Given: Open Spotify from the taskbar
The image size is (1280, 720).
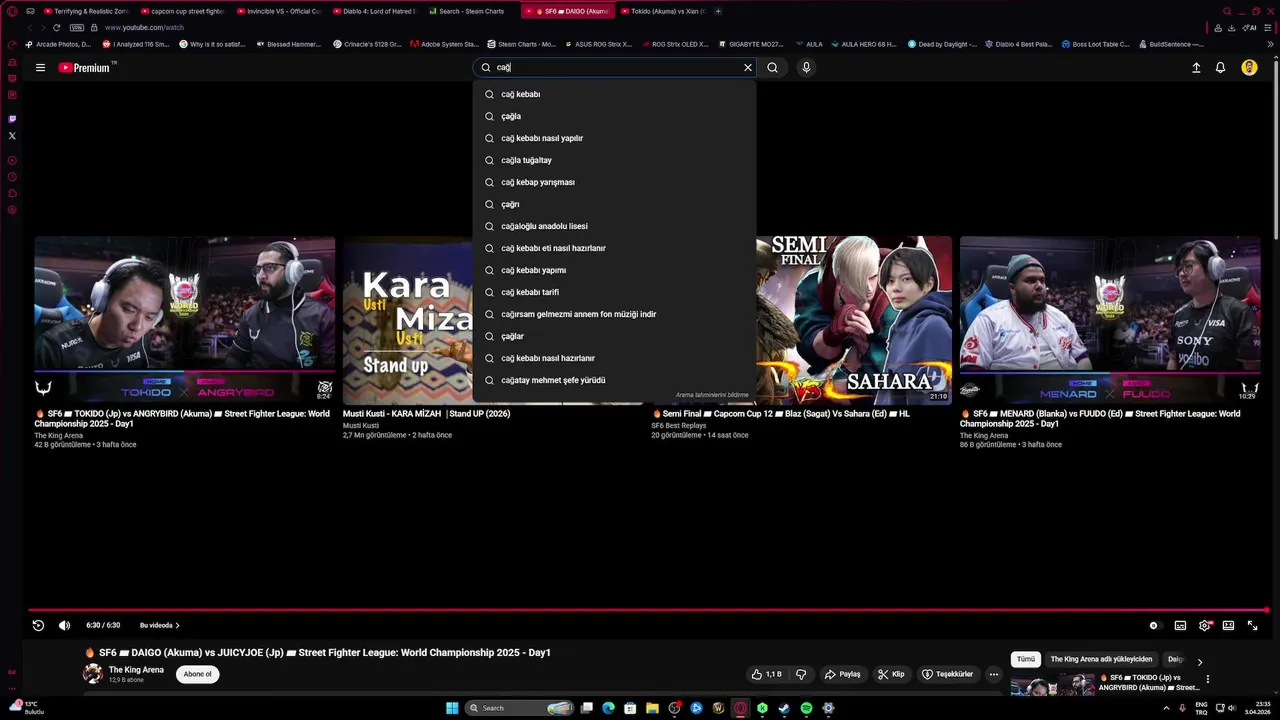Looking at the screenshot, I should click(x=806, y=708).
